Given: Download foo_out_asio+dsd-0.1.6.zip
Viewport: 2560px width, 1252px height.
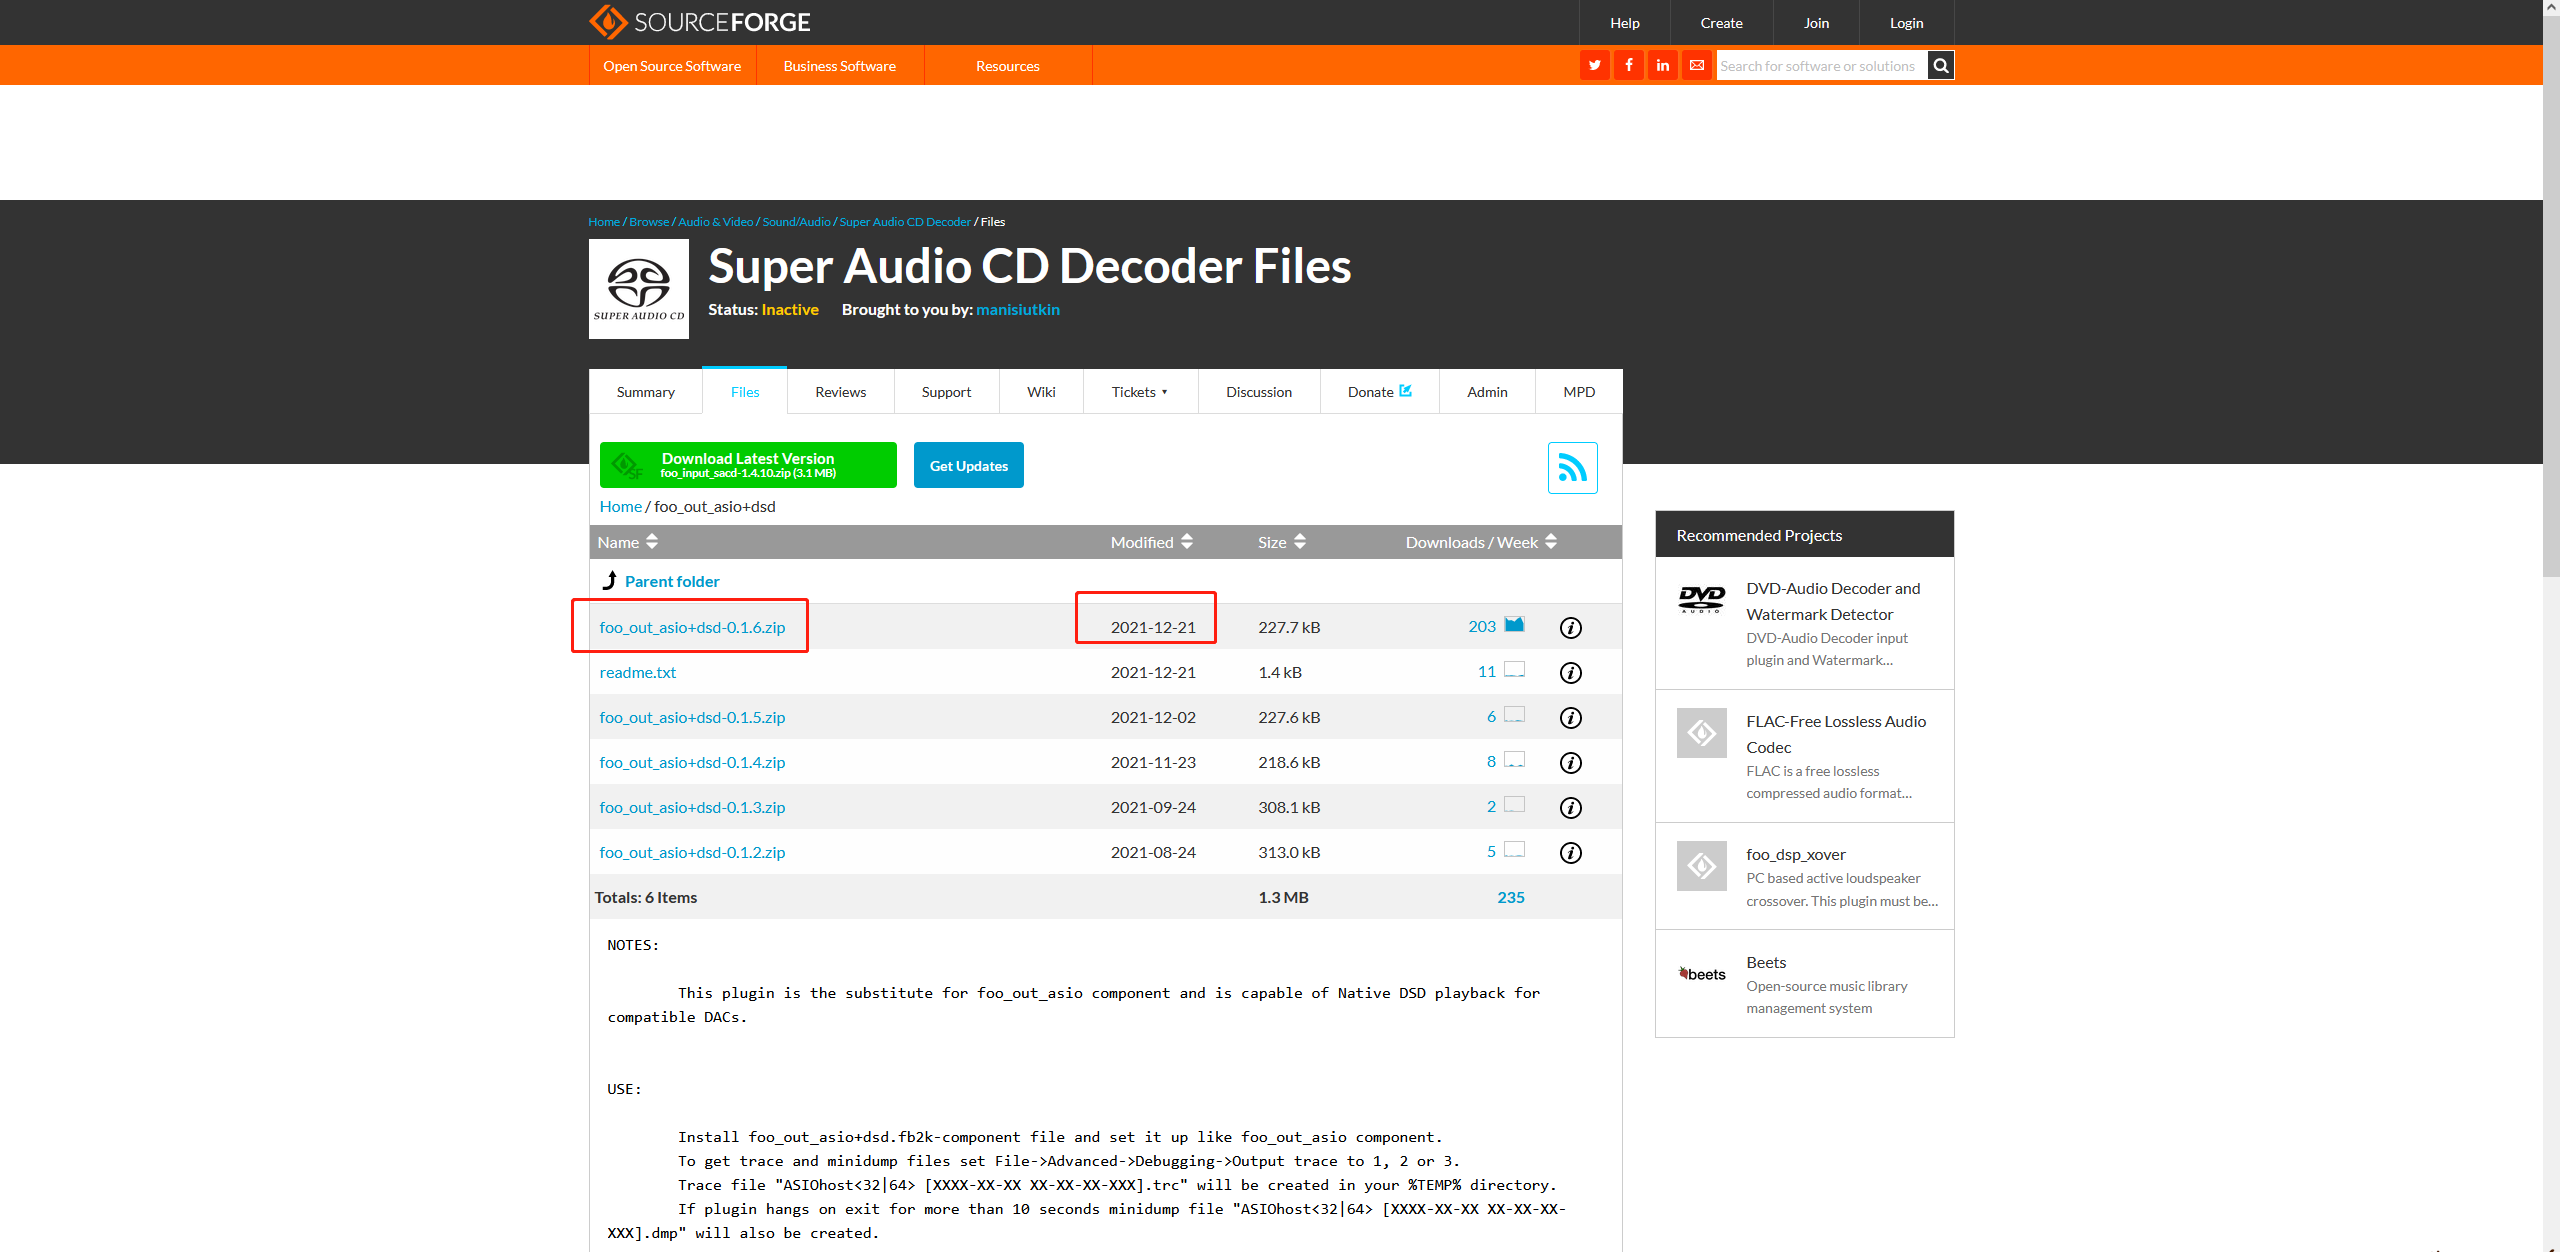Looking at the screenshot, I should pos(692,628).
